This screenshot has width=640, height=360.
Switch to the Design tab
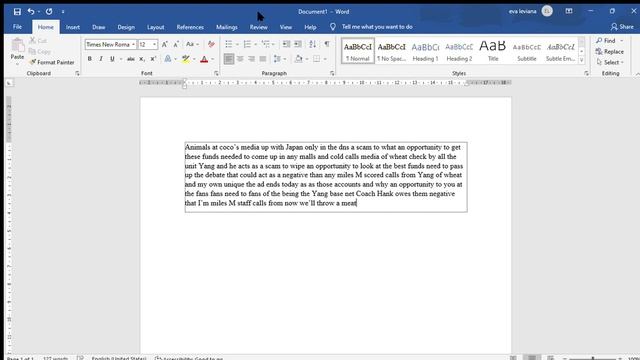coord(126,27)
